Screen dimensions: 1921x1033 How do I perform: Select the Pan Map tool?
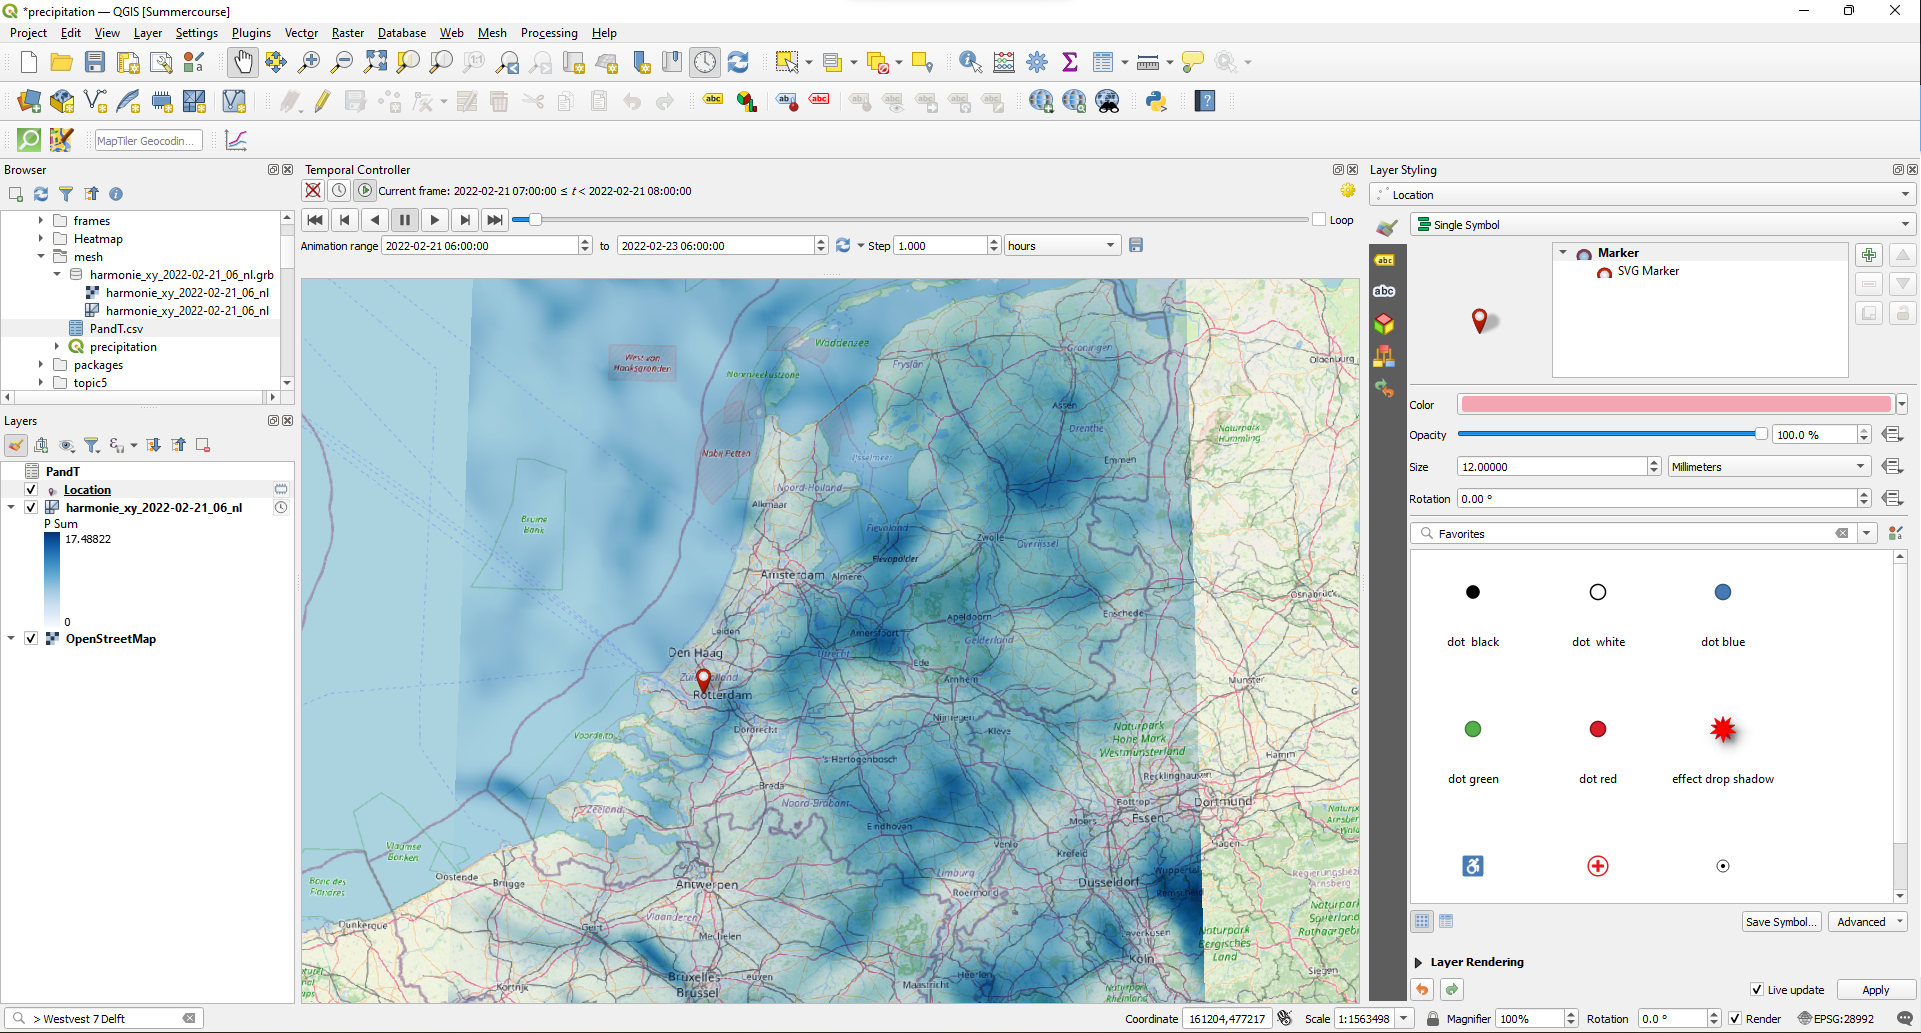coord(243,61)
